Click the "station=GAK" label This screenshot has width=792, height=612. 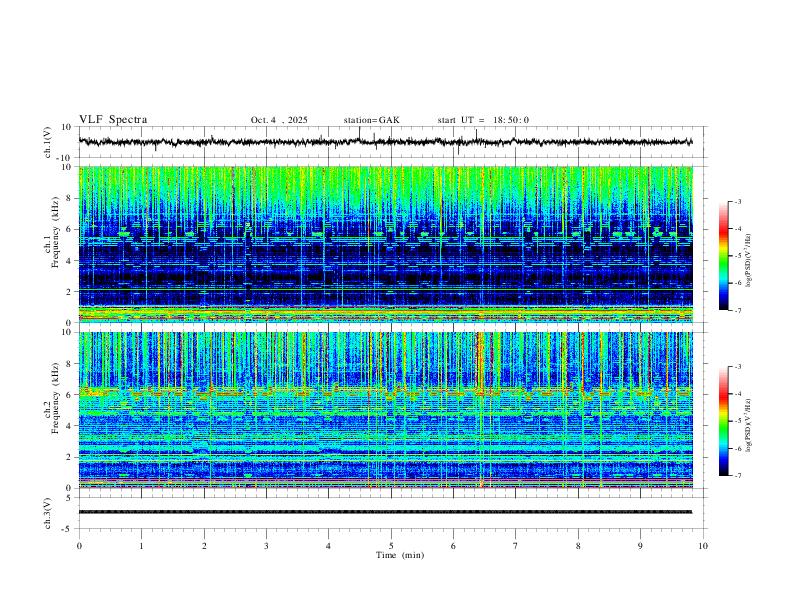coord(371,120)
